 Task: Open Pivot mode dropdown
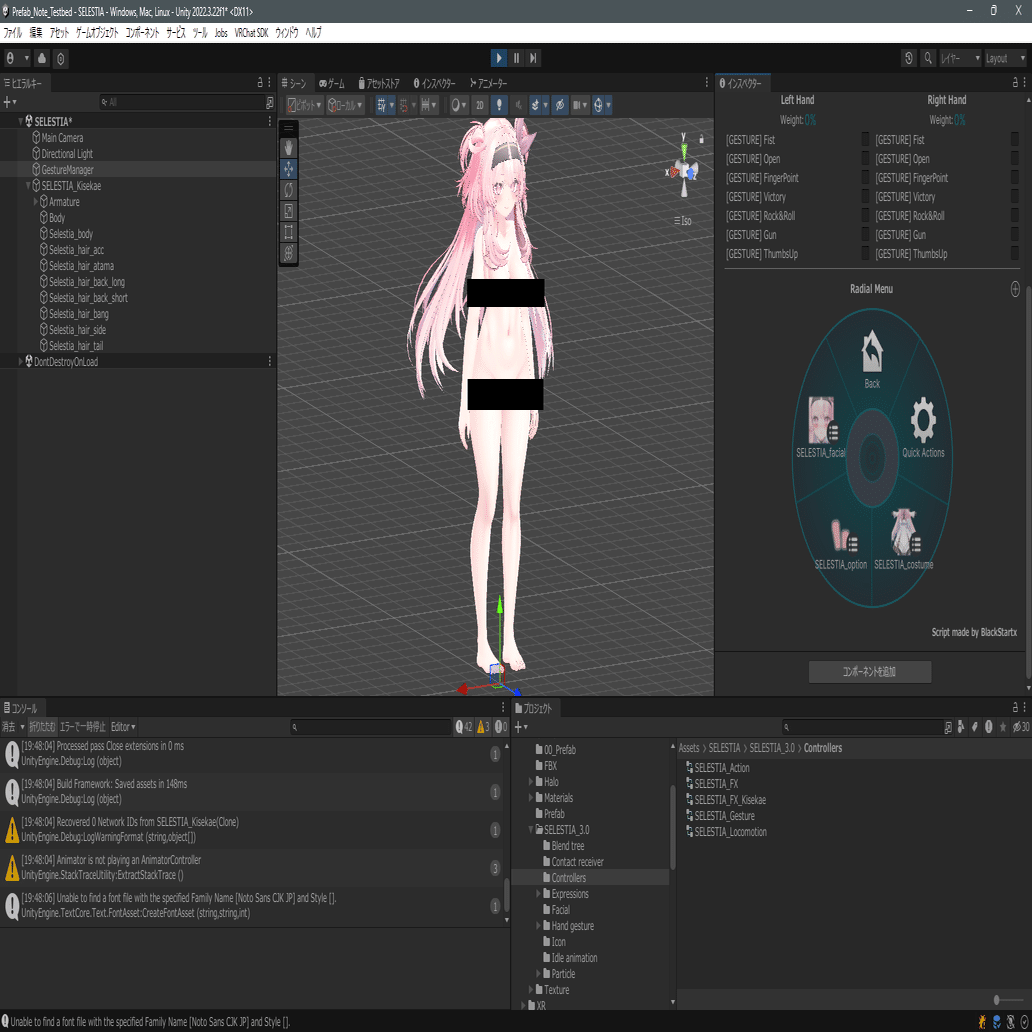[x=305, y=105]
